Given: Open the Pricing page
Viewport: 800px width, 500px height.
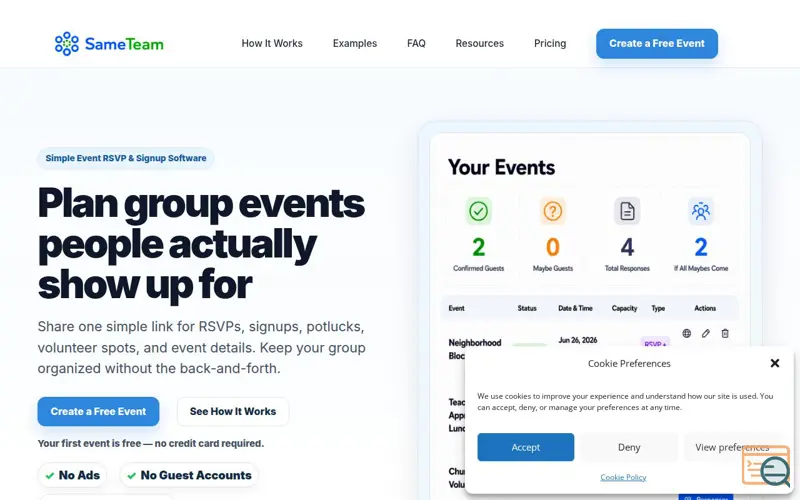Looking at the screenshot, I should (x=550, y=43).
